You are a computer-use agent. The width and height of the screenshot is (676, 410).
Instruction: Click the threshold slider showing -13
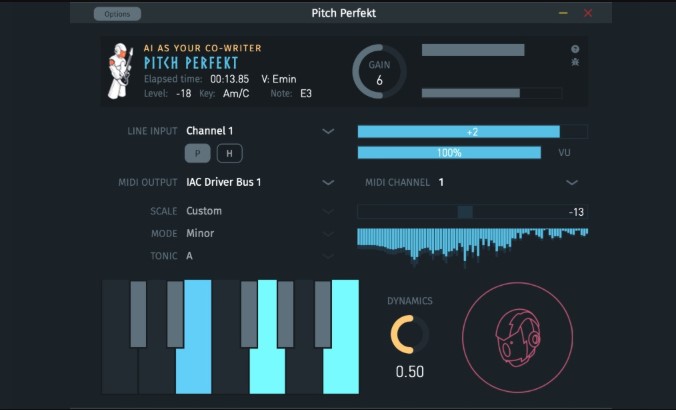(x=473, y=212)
